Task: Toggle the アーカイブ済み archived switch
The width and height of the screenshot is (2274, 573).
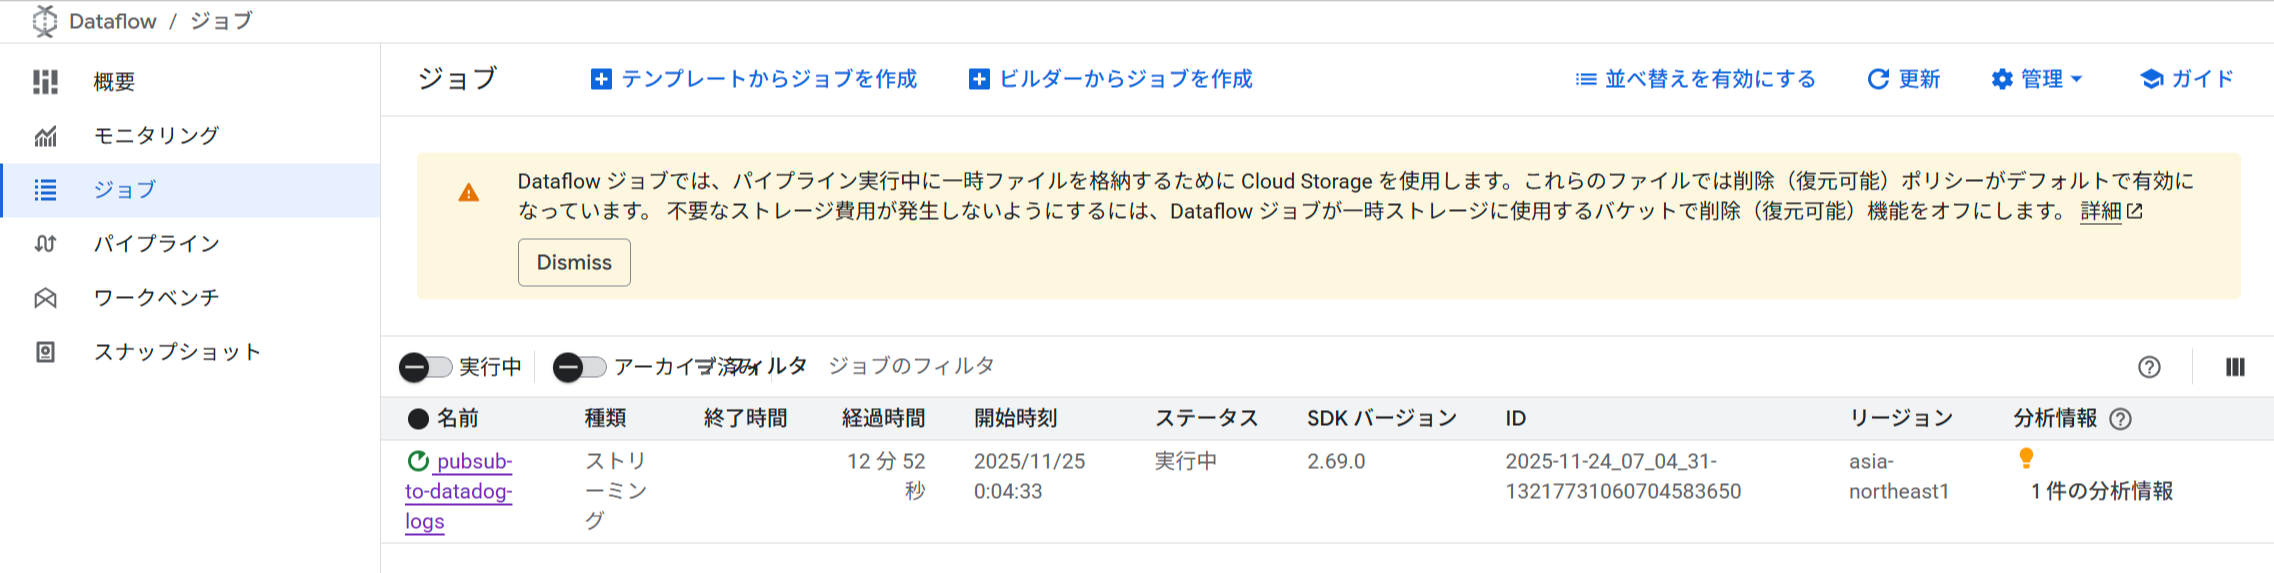Action: coord(580,367)
